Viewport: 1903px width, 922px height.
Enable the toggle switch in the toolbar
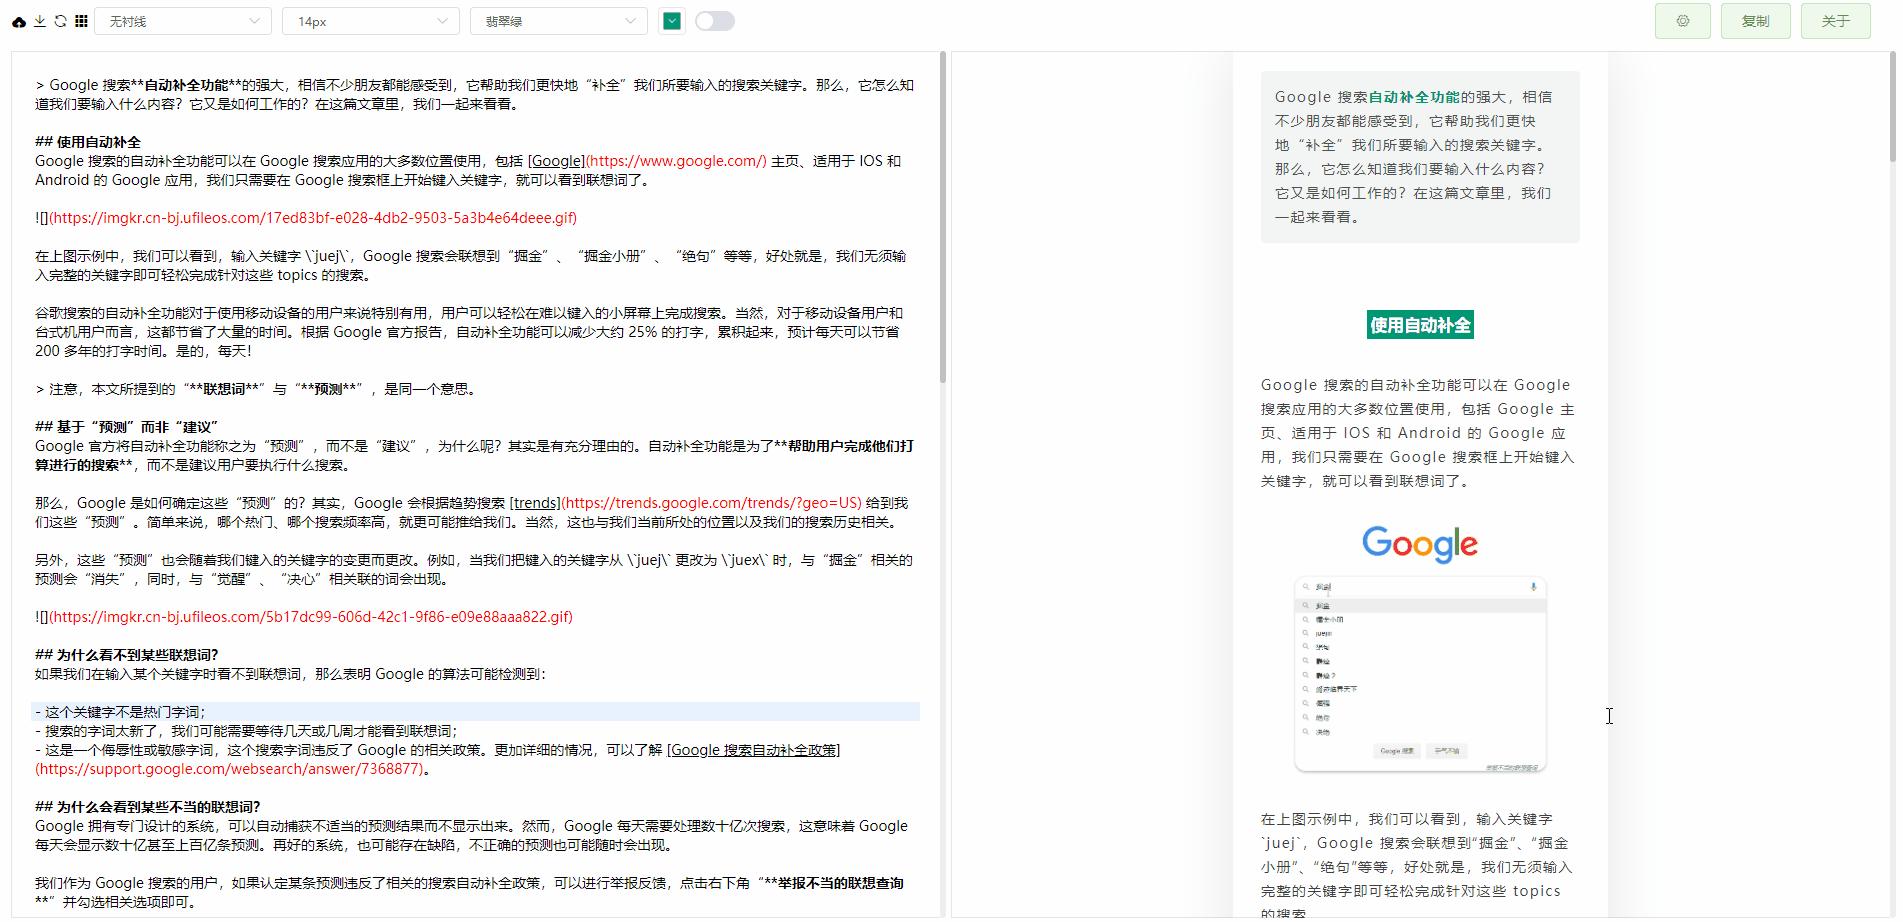pos(715,20)
